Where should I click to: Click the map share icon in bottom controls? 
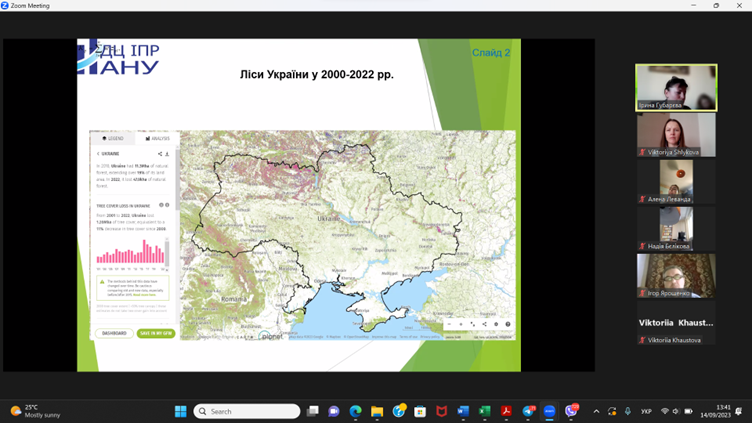[484, 324]
